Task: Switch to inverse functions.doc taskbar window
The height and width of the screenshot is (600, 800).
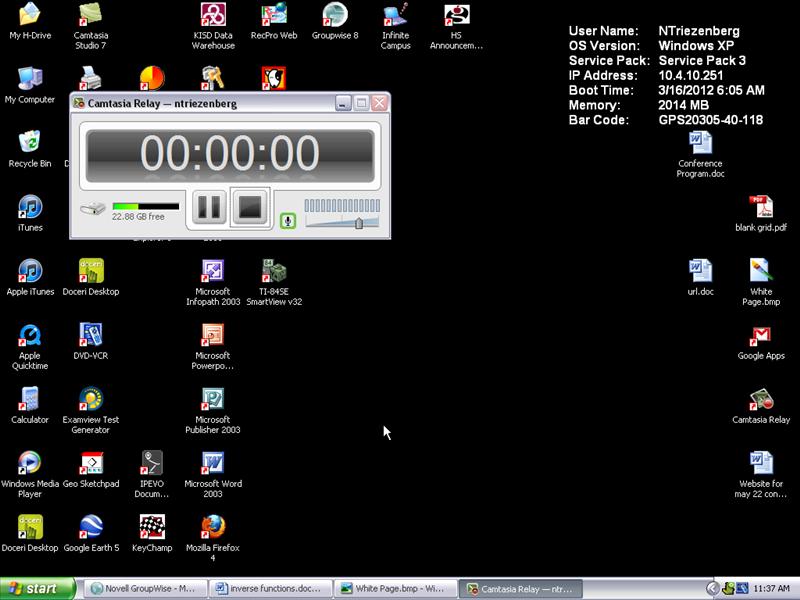Action: pos(270,588)
